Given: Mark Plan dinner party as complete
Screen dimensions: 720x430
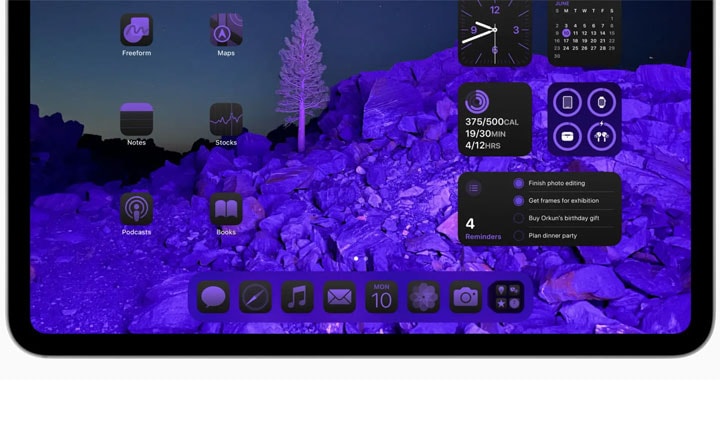Looking at the screenshot, I should pos(518,236).
